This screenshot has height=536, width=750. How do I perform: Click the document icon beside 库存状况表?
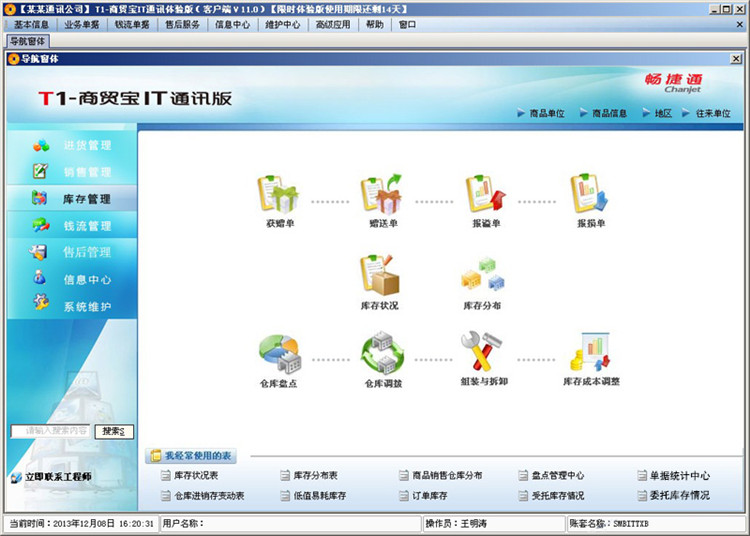165,475
